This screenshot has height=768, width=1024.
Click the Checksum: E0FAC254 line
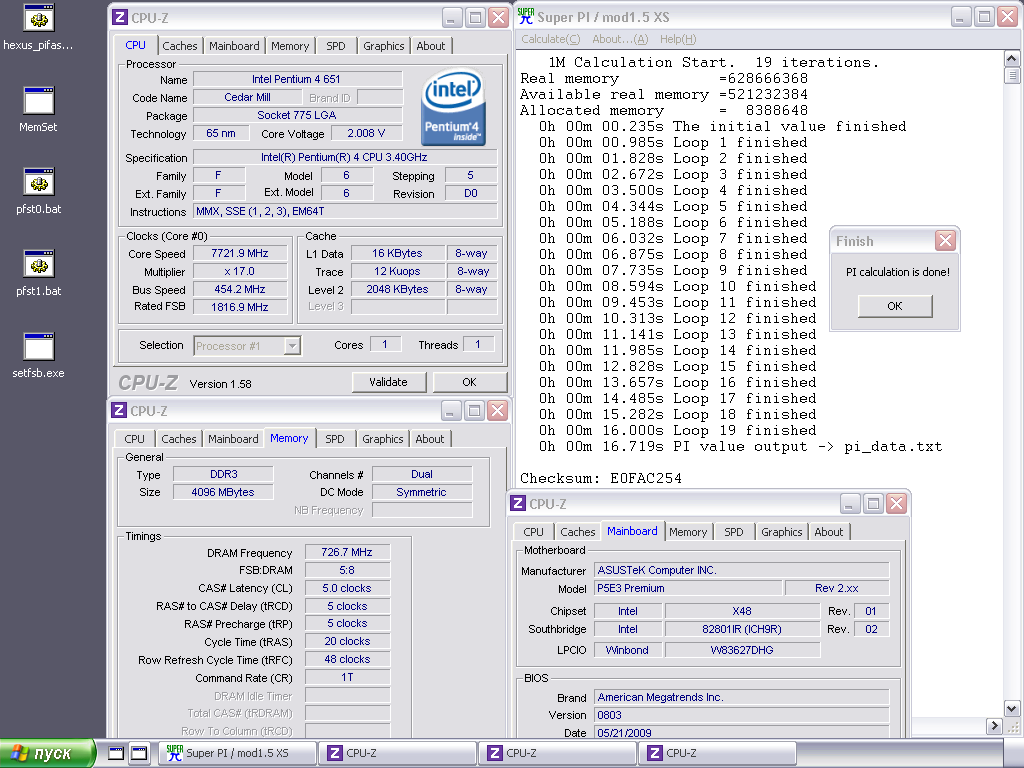coord(601,478)
